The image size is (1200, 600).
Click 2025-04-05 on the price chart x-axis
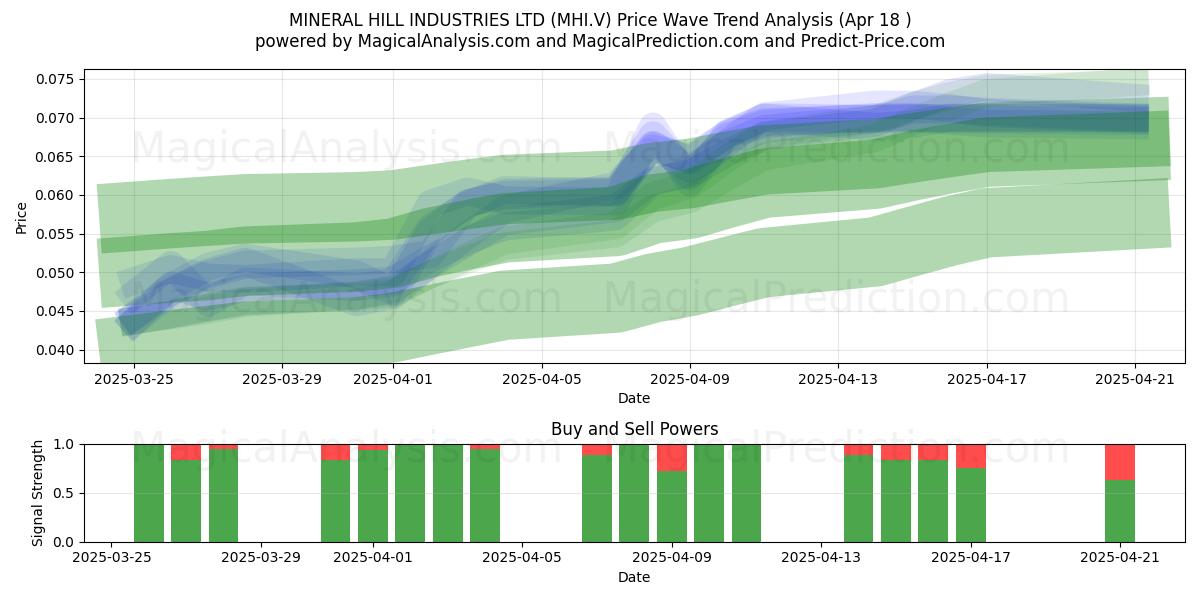[x=541, y=379]
